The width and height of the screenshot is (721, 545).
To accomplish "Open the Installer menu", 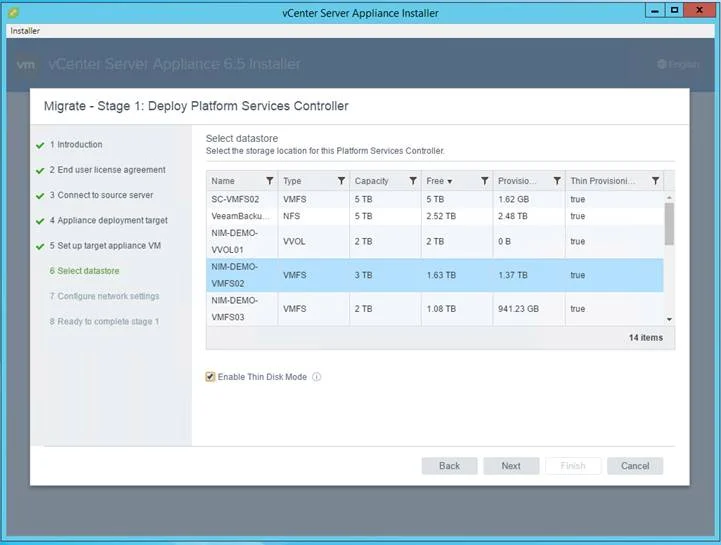I will coord(25,31).
